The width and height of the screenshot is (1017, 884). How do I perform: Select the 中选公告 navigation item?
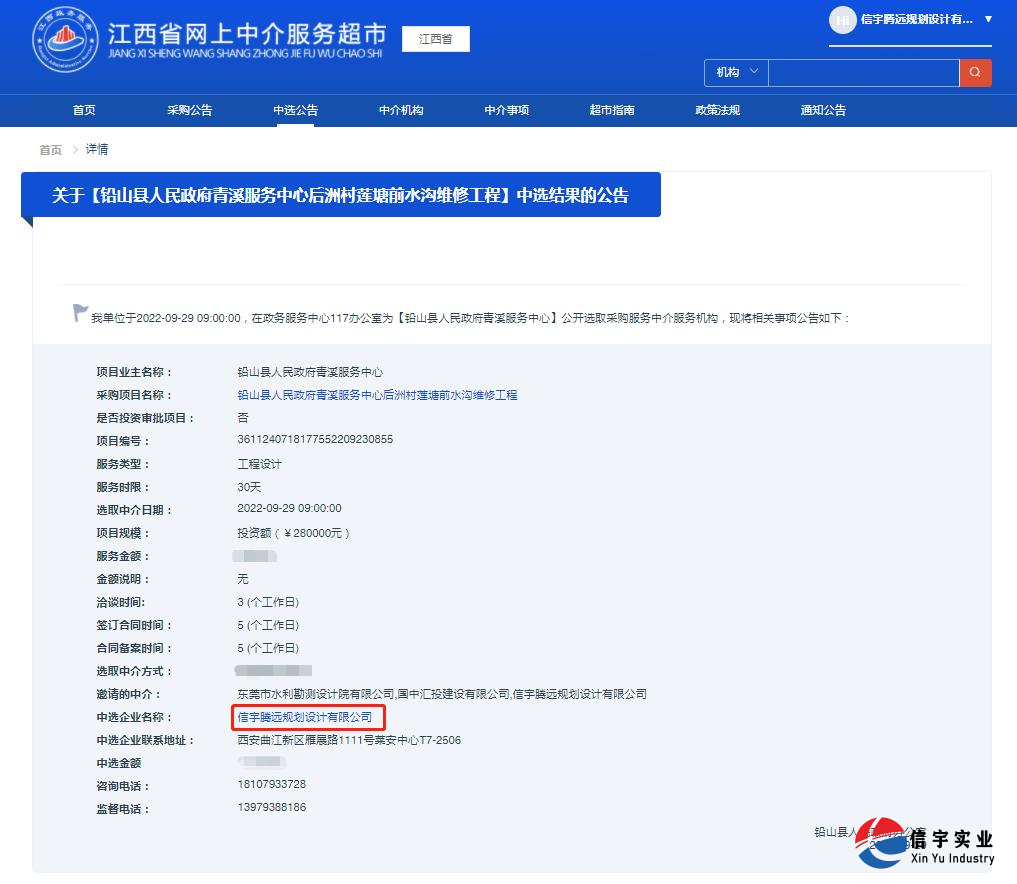click(x=295, y=110)
